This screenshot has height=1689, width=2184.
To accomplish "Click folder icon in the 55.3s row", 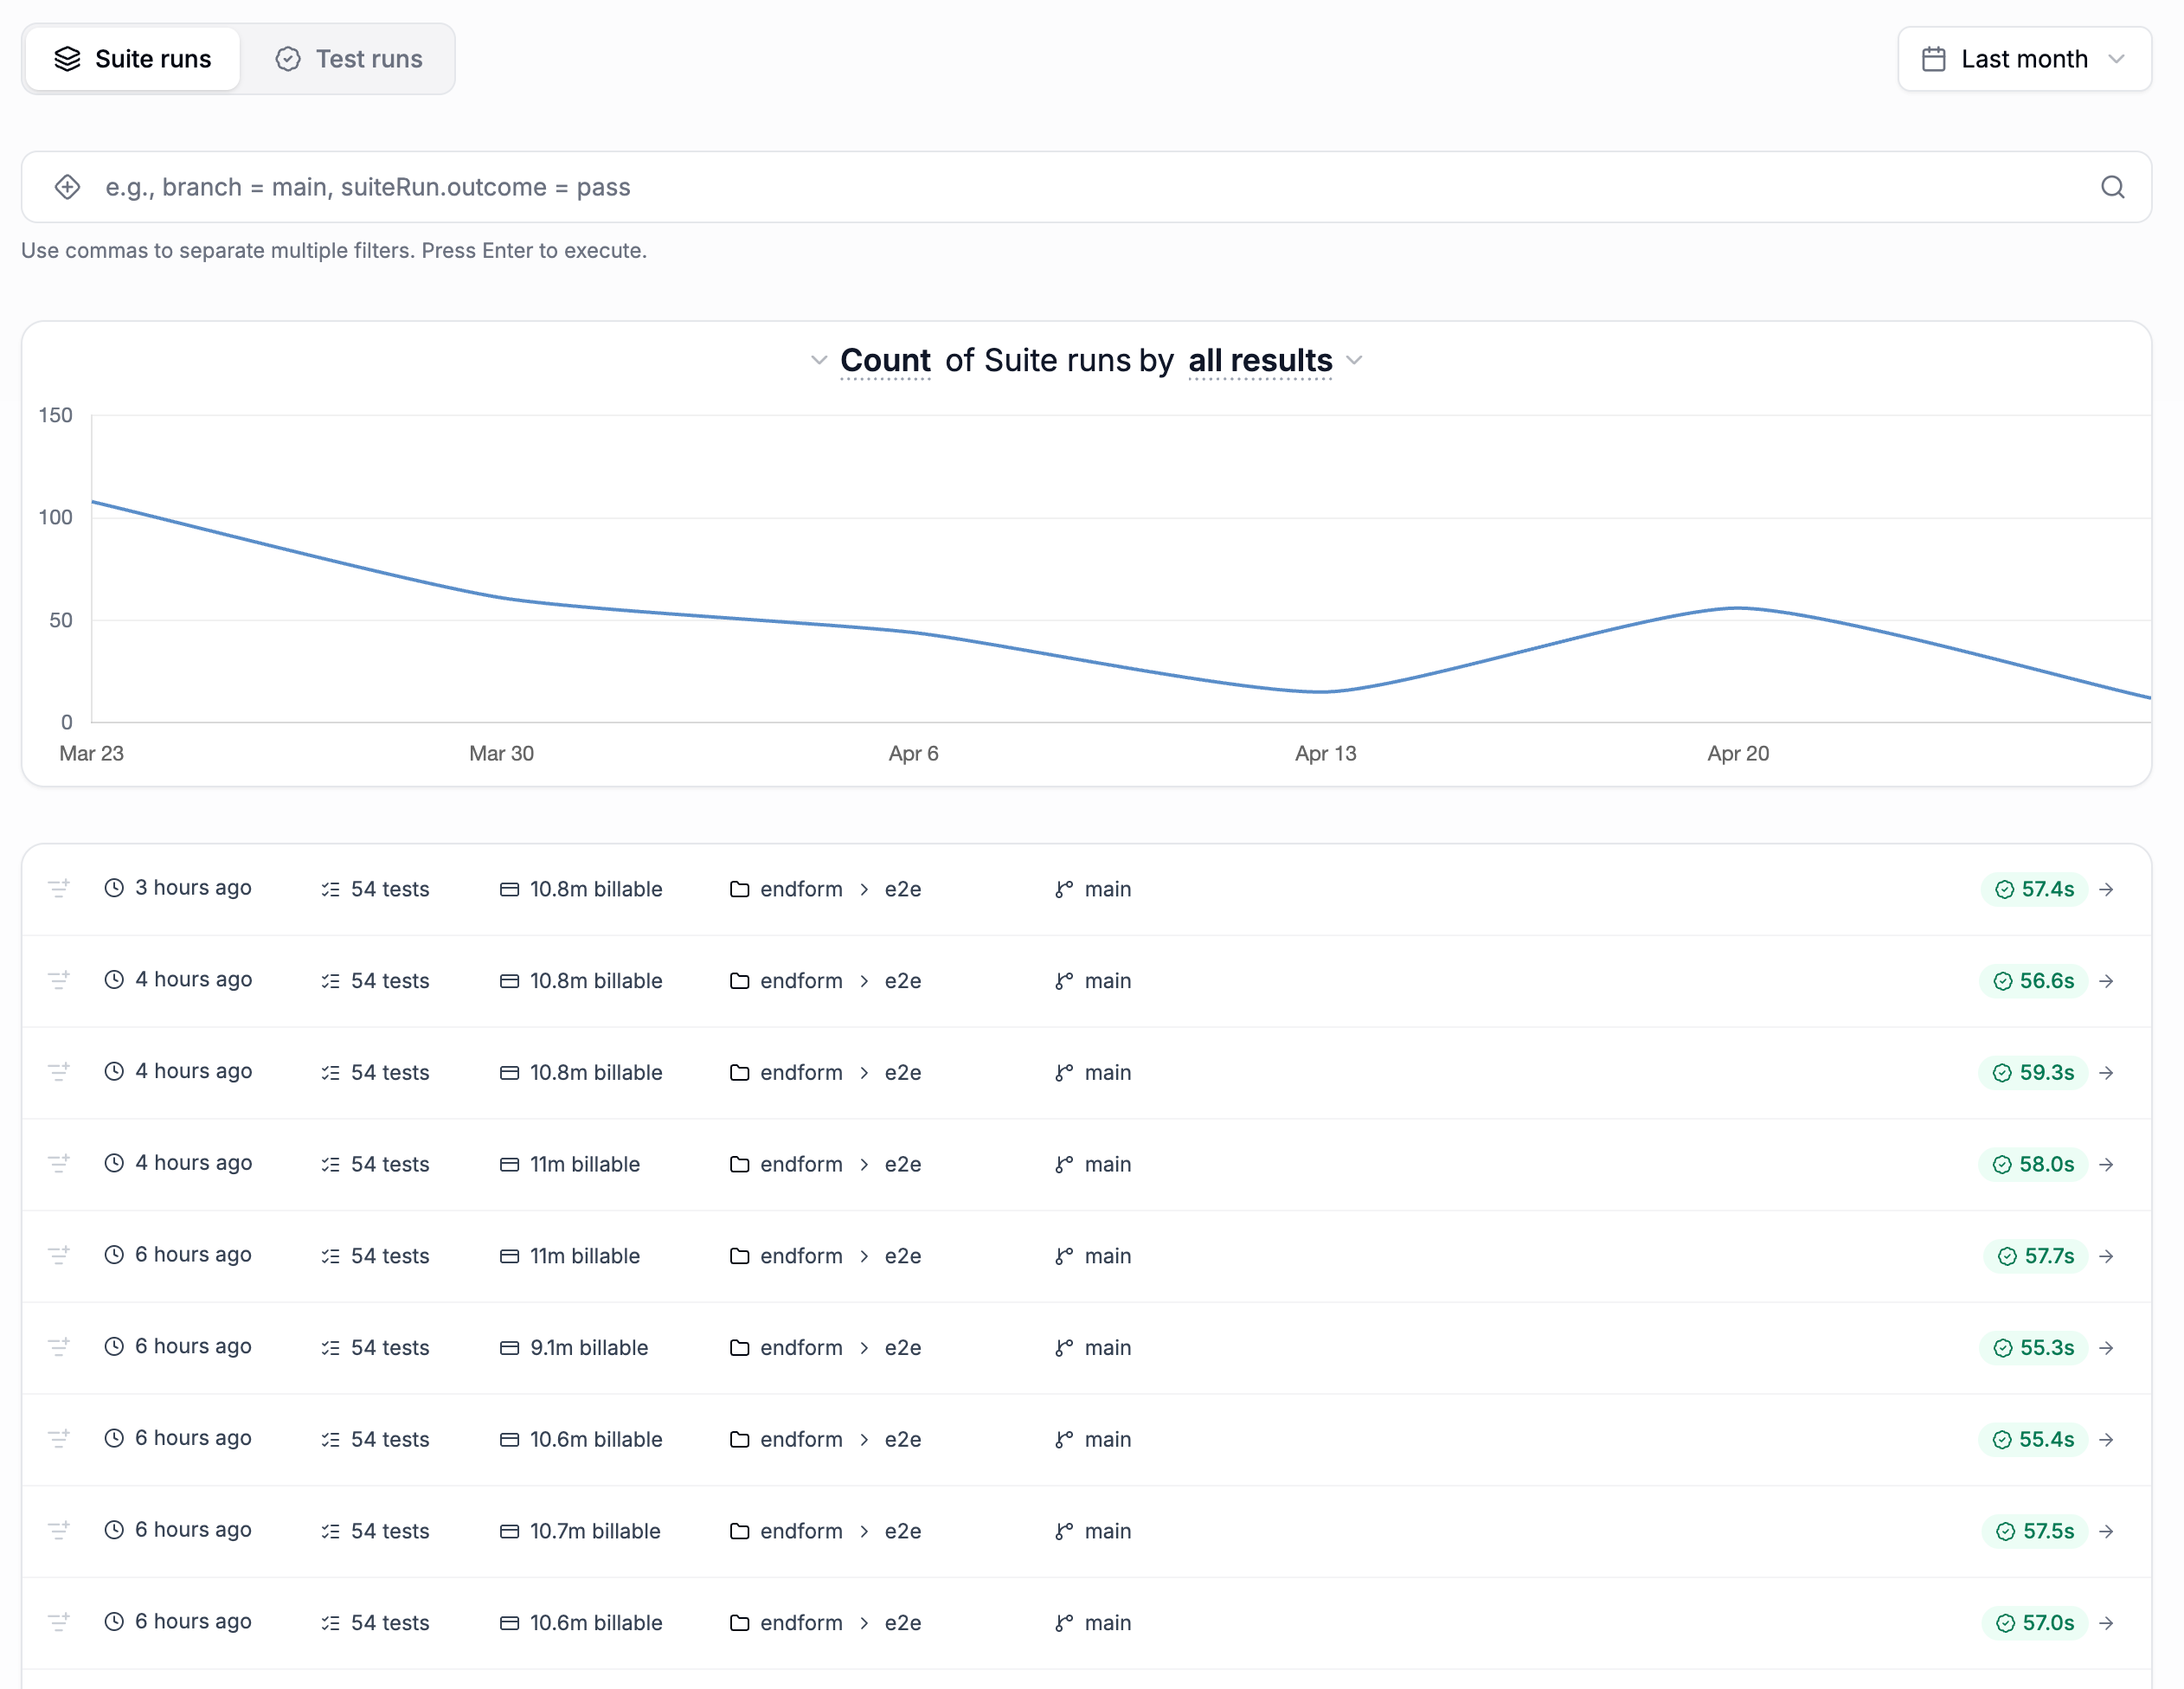I will [739, 1347].
